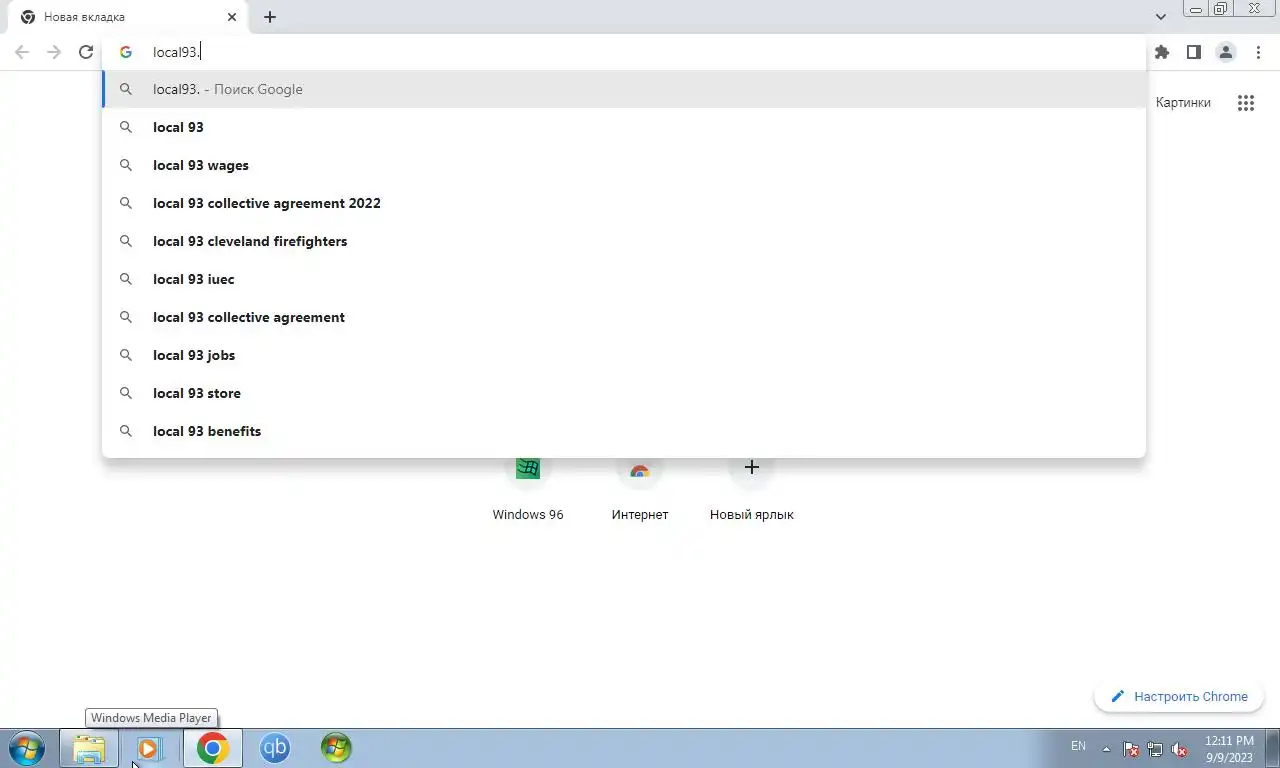Open the Windows 96 shortcut
Viewport: 1280px width, 768px height.
click(528, 490)
